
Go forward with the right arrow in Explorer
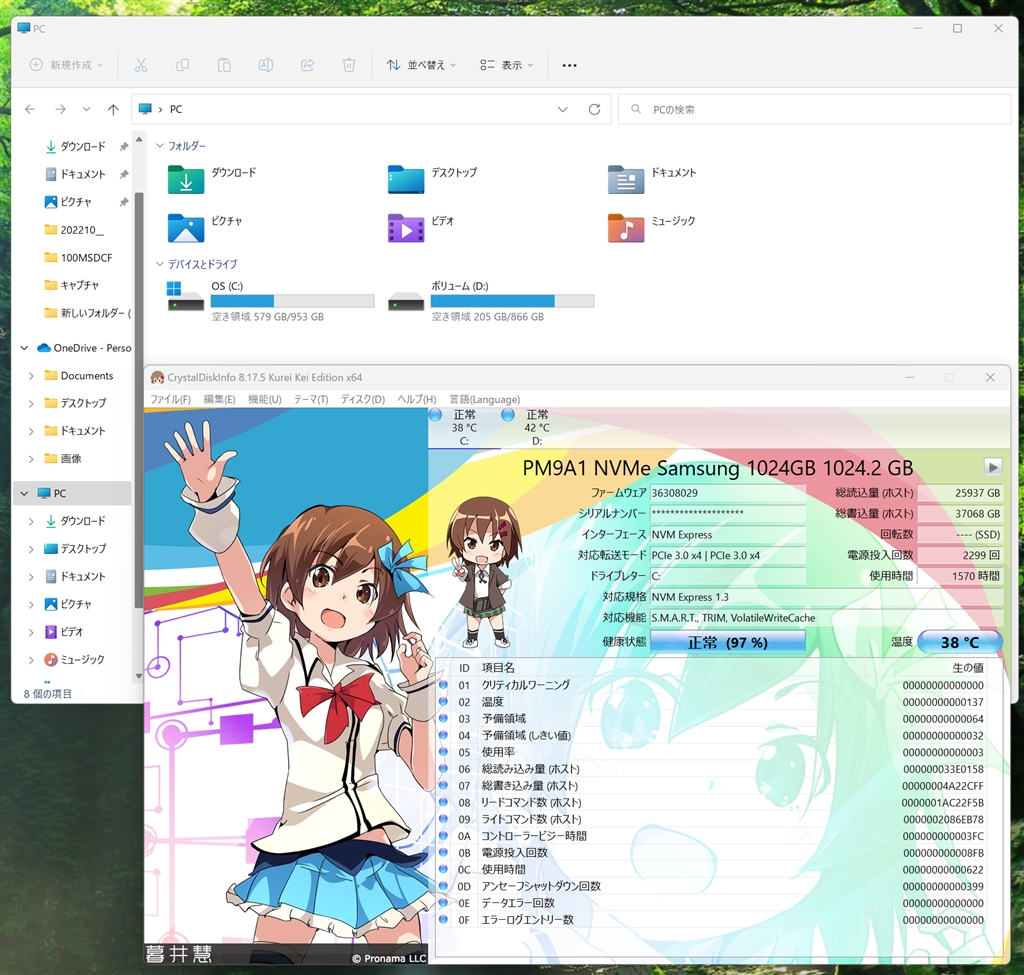click(60, 109)
